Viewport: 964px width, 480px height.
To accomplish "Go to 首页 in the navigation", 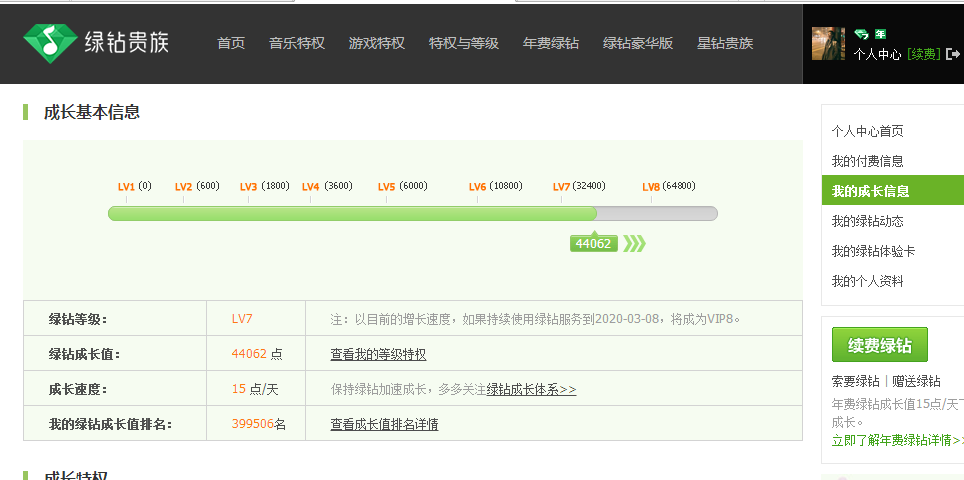I will [231, 43].
